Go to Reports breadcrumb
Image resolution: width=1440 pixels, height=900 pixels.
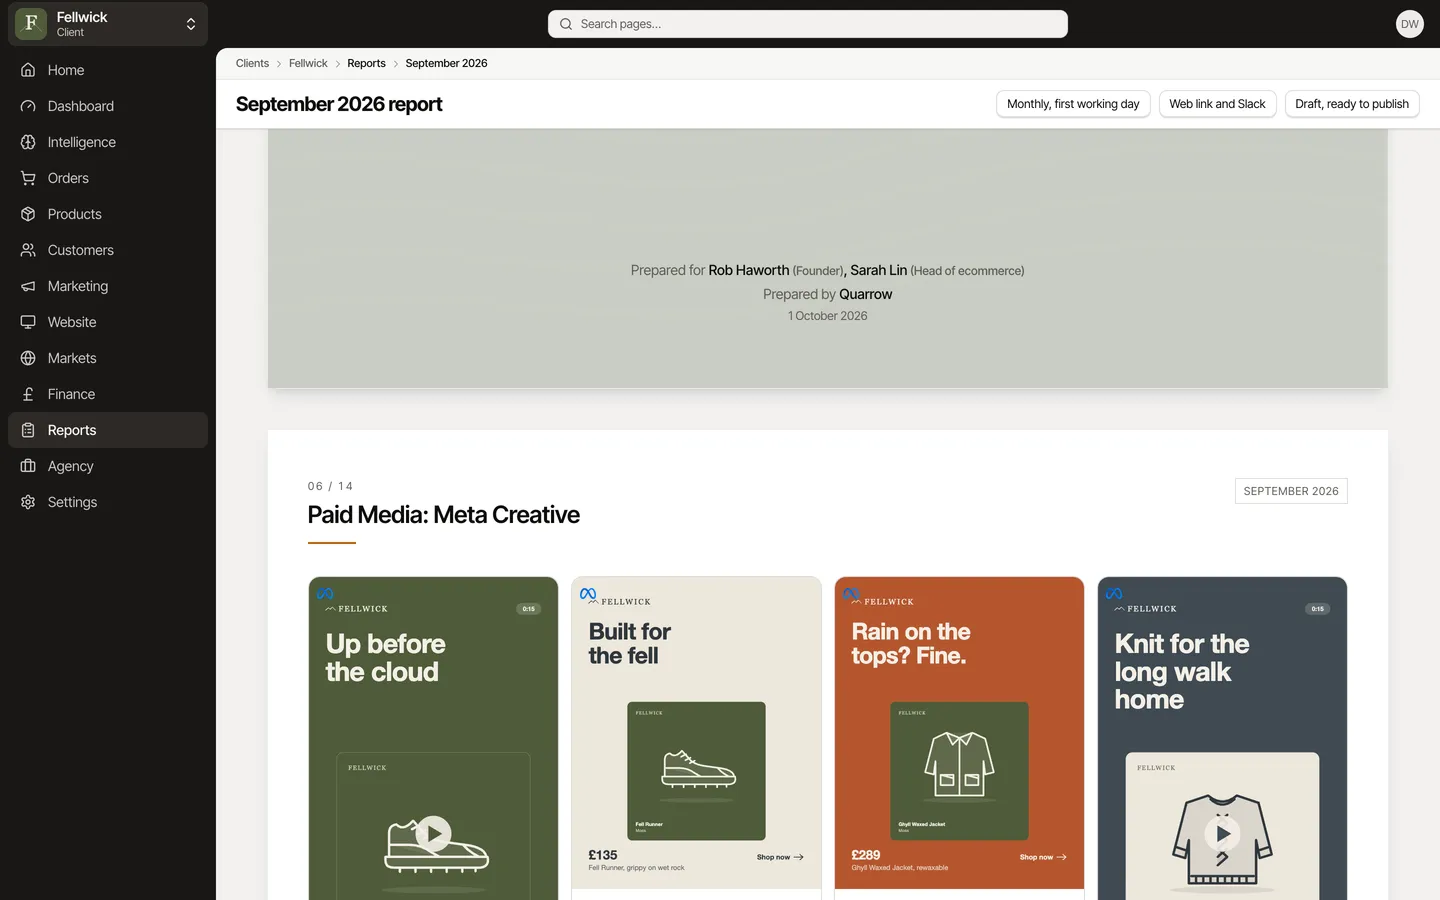(366, 63)
